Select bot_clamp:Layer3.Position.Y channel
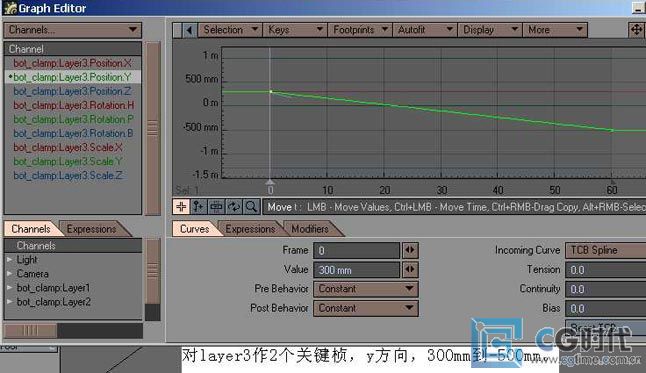This screenshot has height=373, width=646. click(x=73, y=77)
